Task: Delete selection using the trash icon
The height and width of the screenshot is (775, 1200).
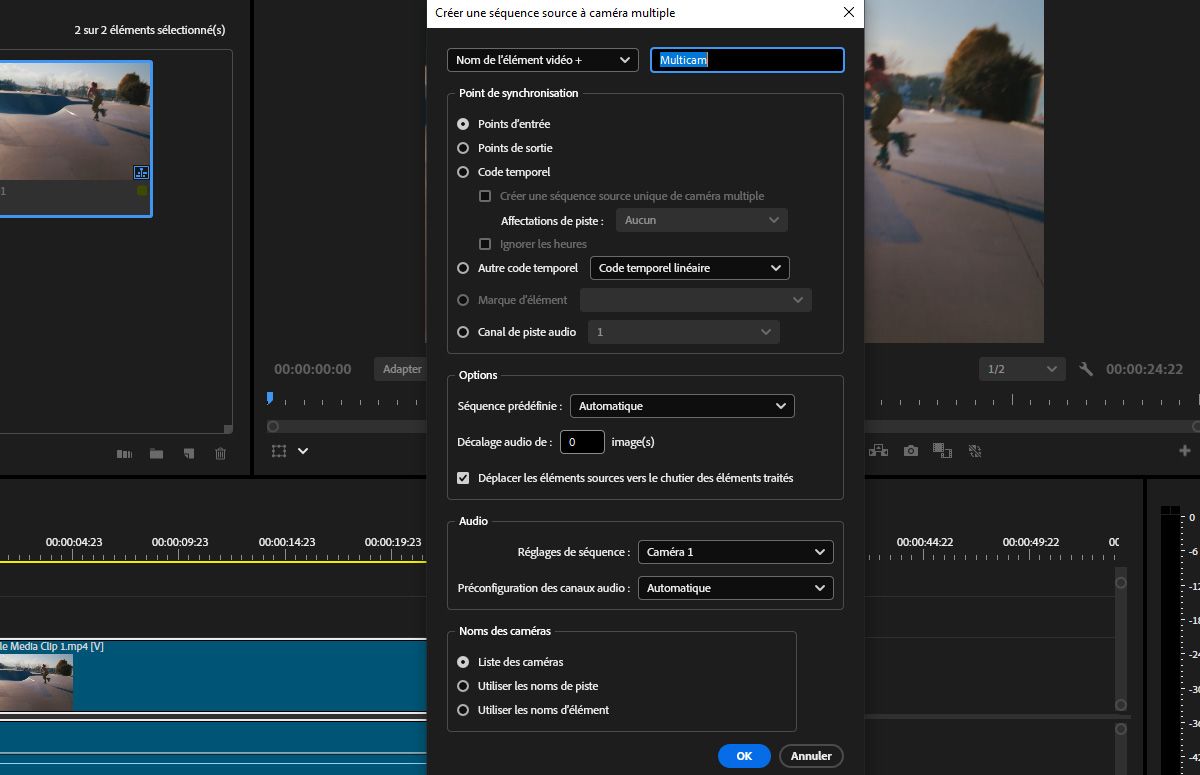Action: click(x=220, y=454)
